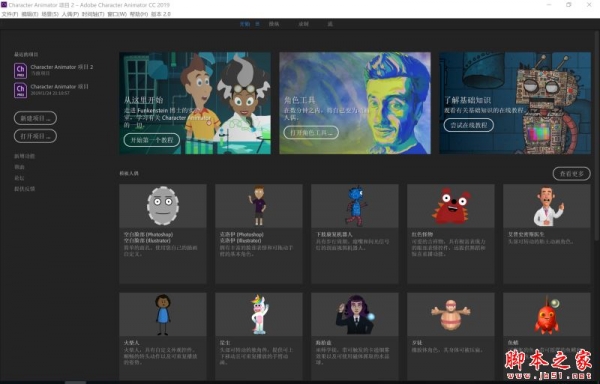The width and height of the screenshot is (600, 384).
Task: Select the stick figure puppet in blue
Action: coord(163,314)
